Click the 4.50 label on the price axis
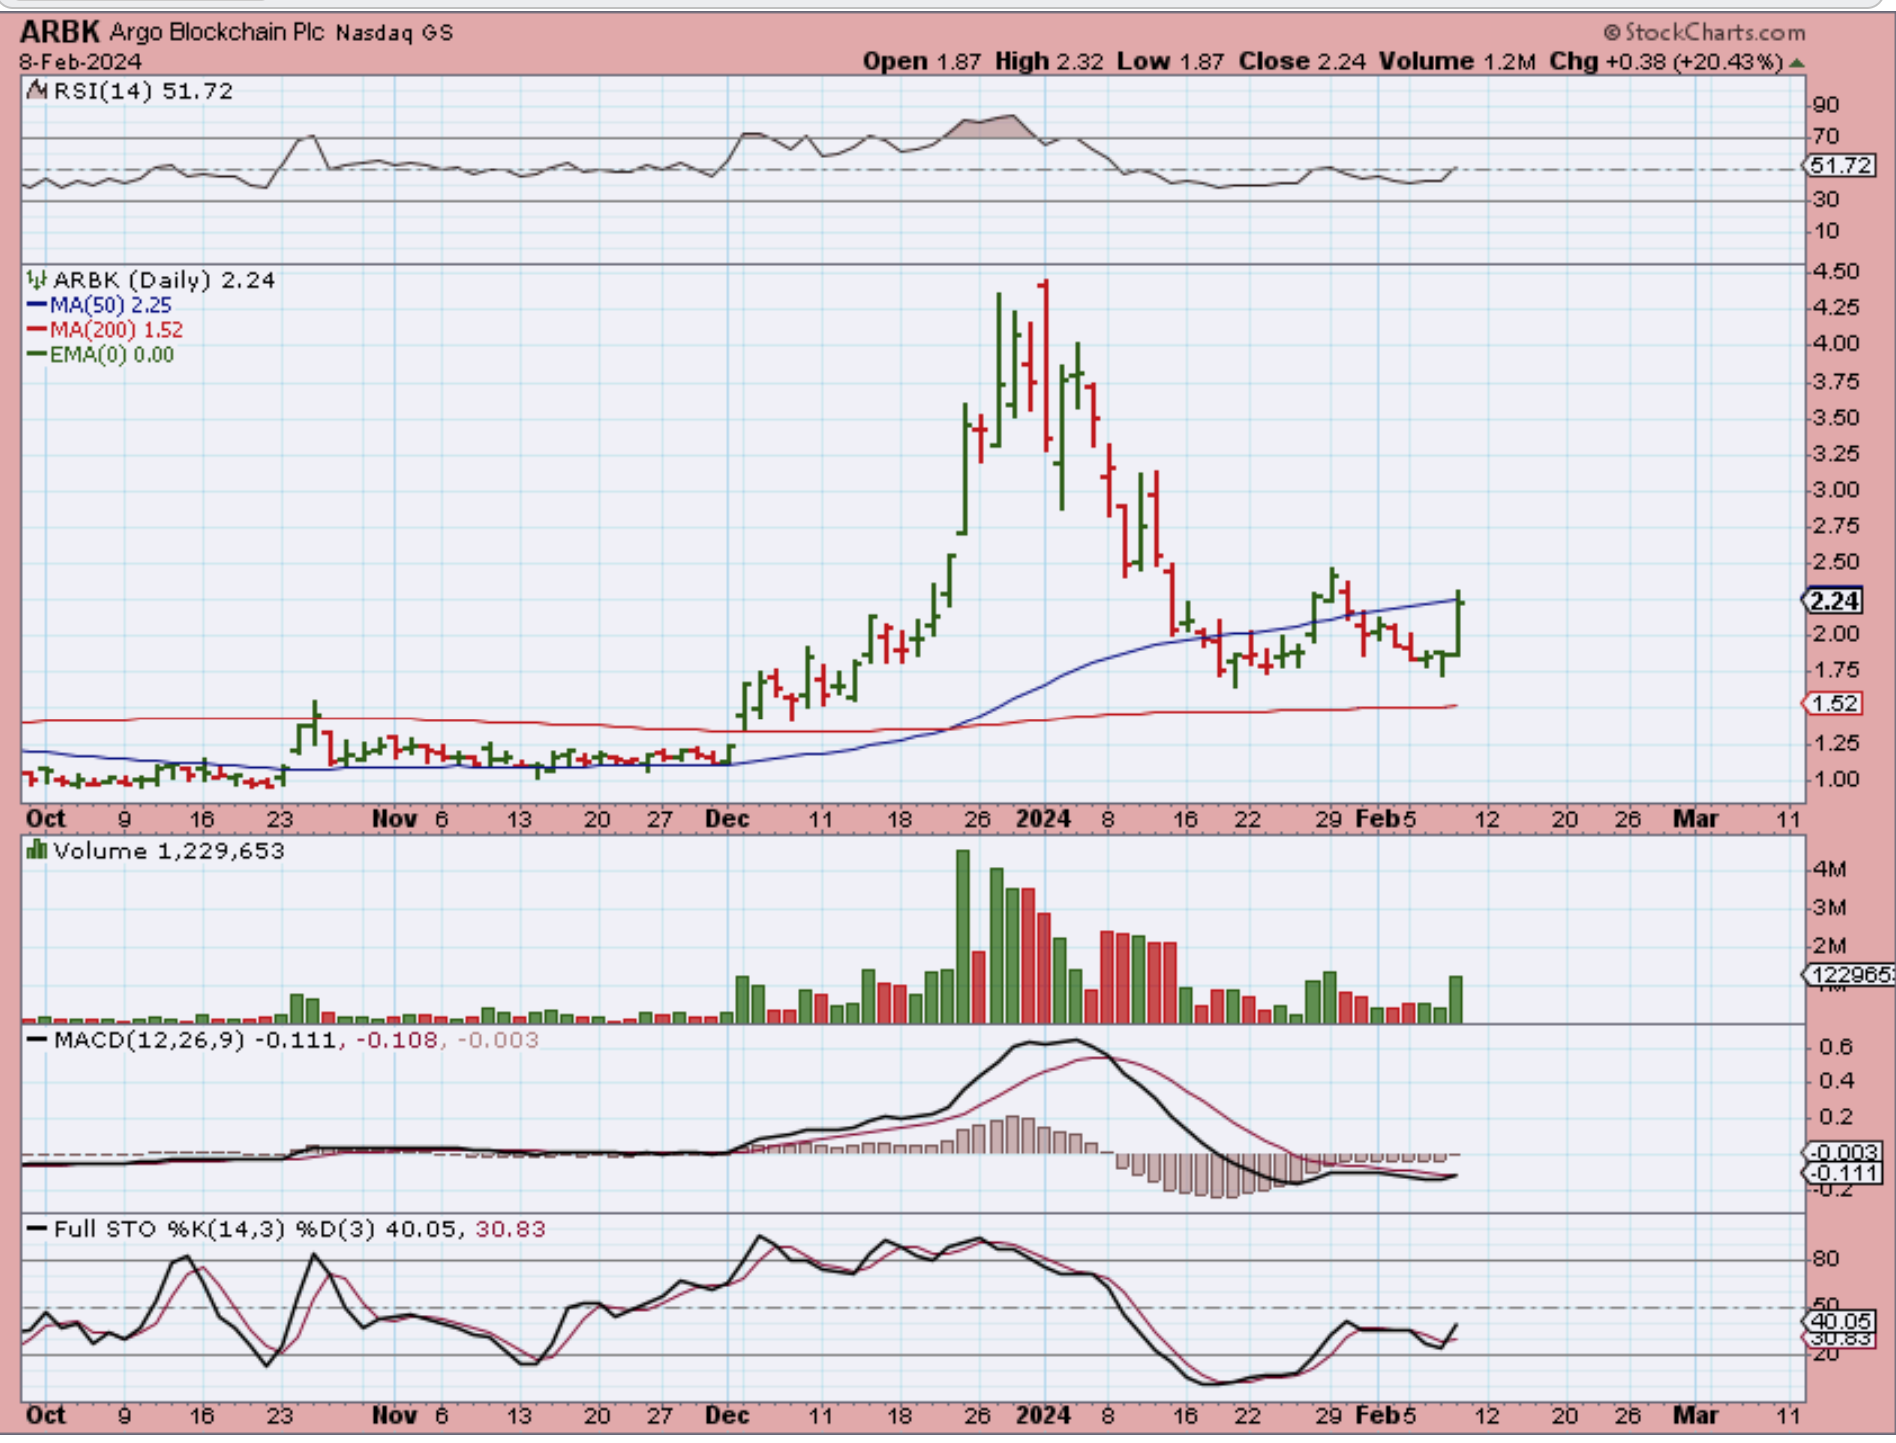This screenshot has width=1896, height=1443. [x=1836, y=272]
